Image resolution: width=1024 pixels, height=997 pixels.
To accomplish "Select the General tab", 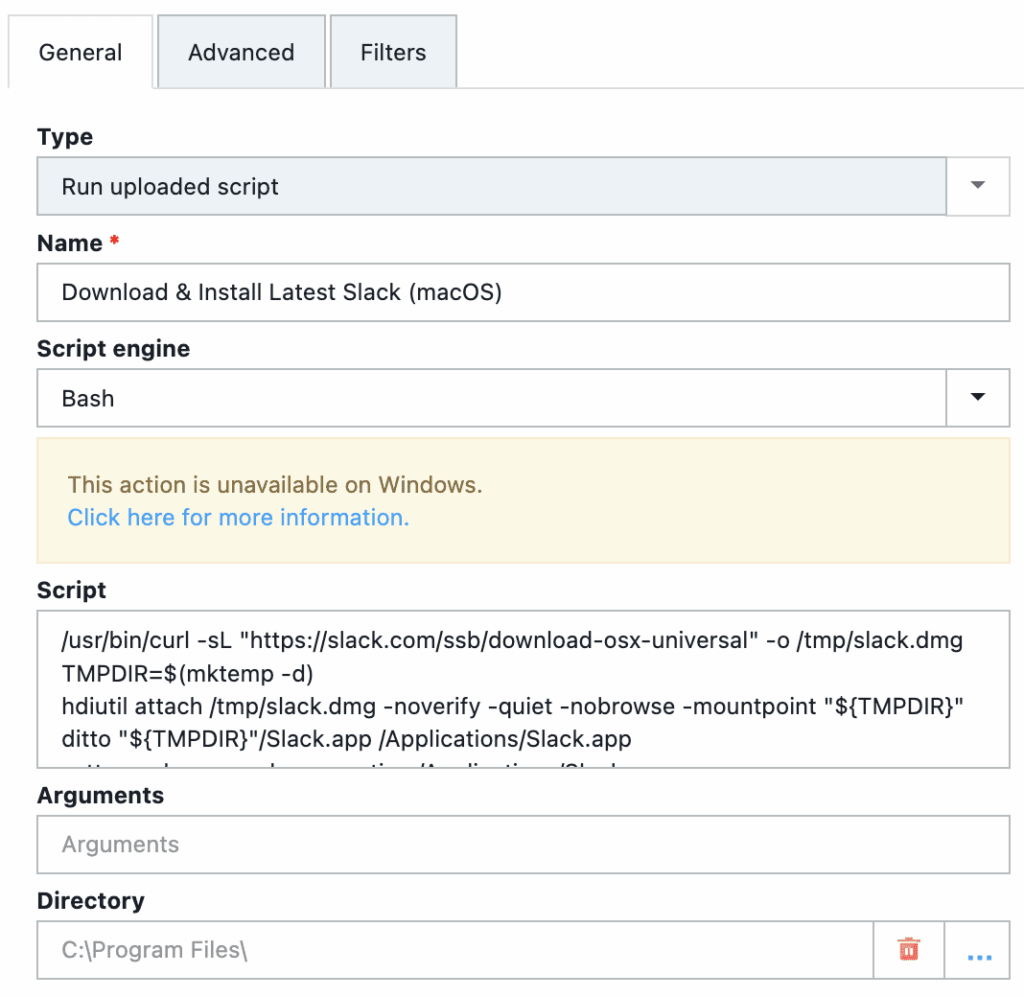I will tap(80, 52).
